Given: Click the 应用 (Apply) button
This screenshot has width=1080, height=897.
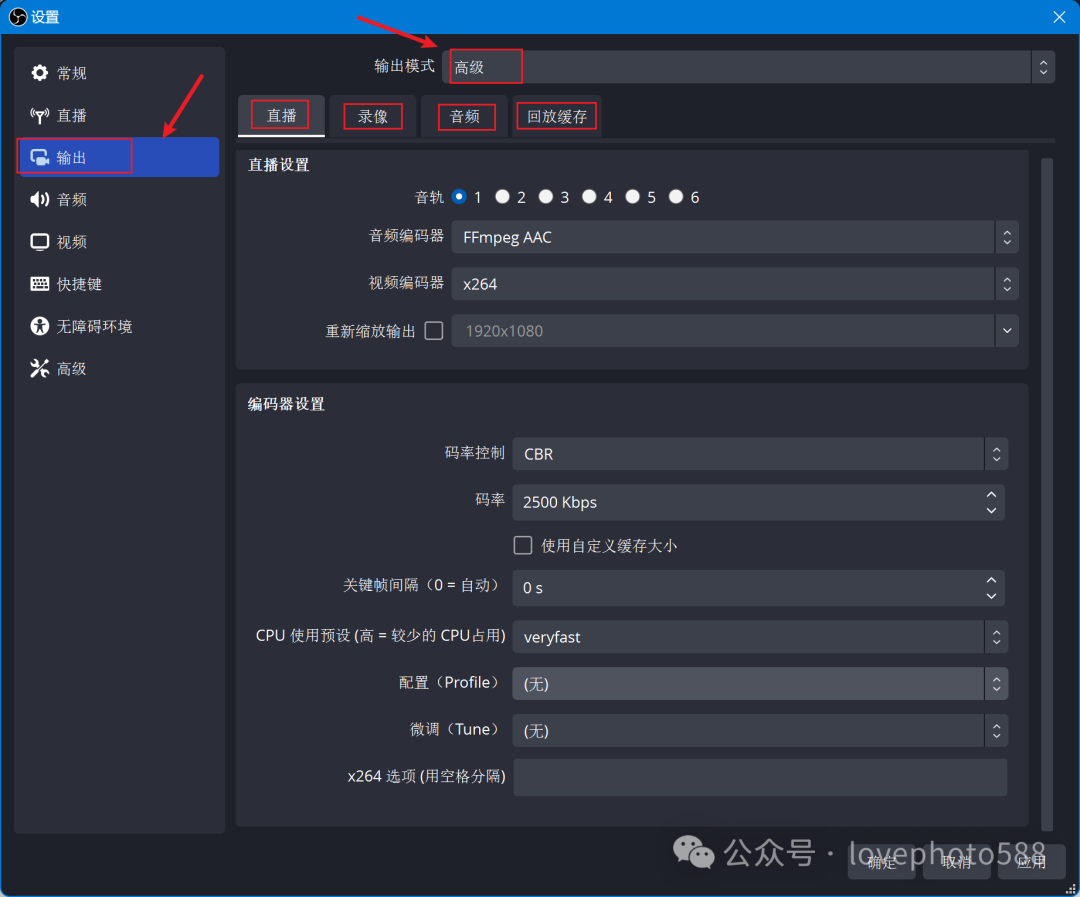Looking at the screenshot, I should coord(1031,862).
